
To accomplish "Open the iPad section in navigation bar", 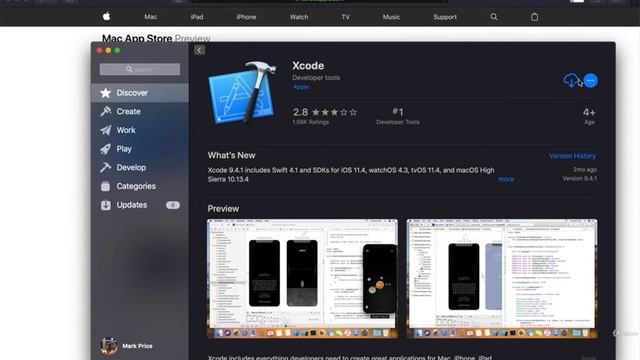I will pos(197,17).
